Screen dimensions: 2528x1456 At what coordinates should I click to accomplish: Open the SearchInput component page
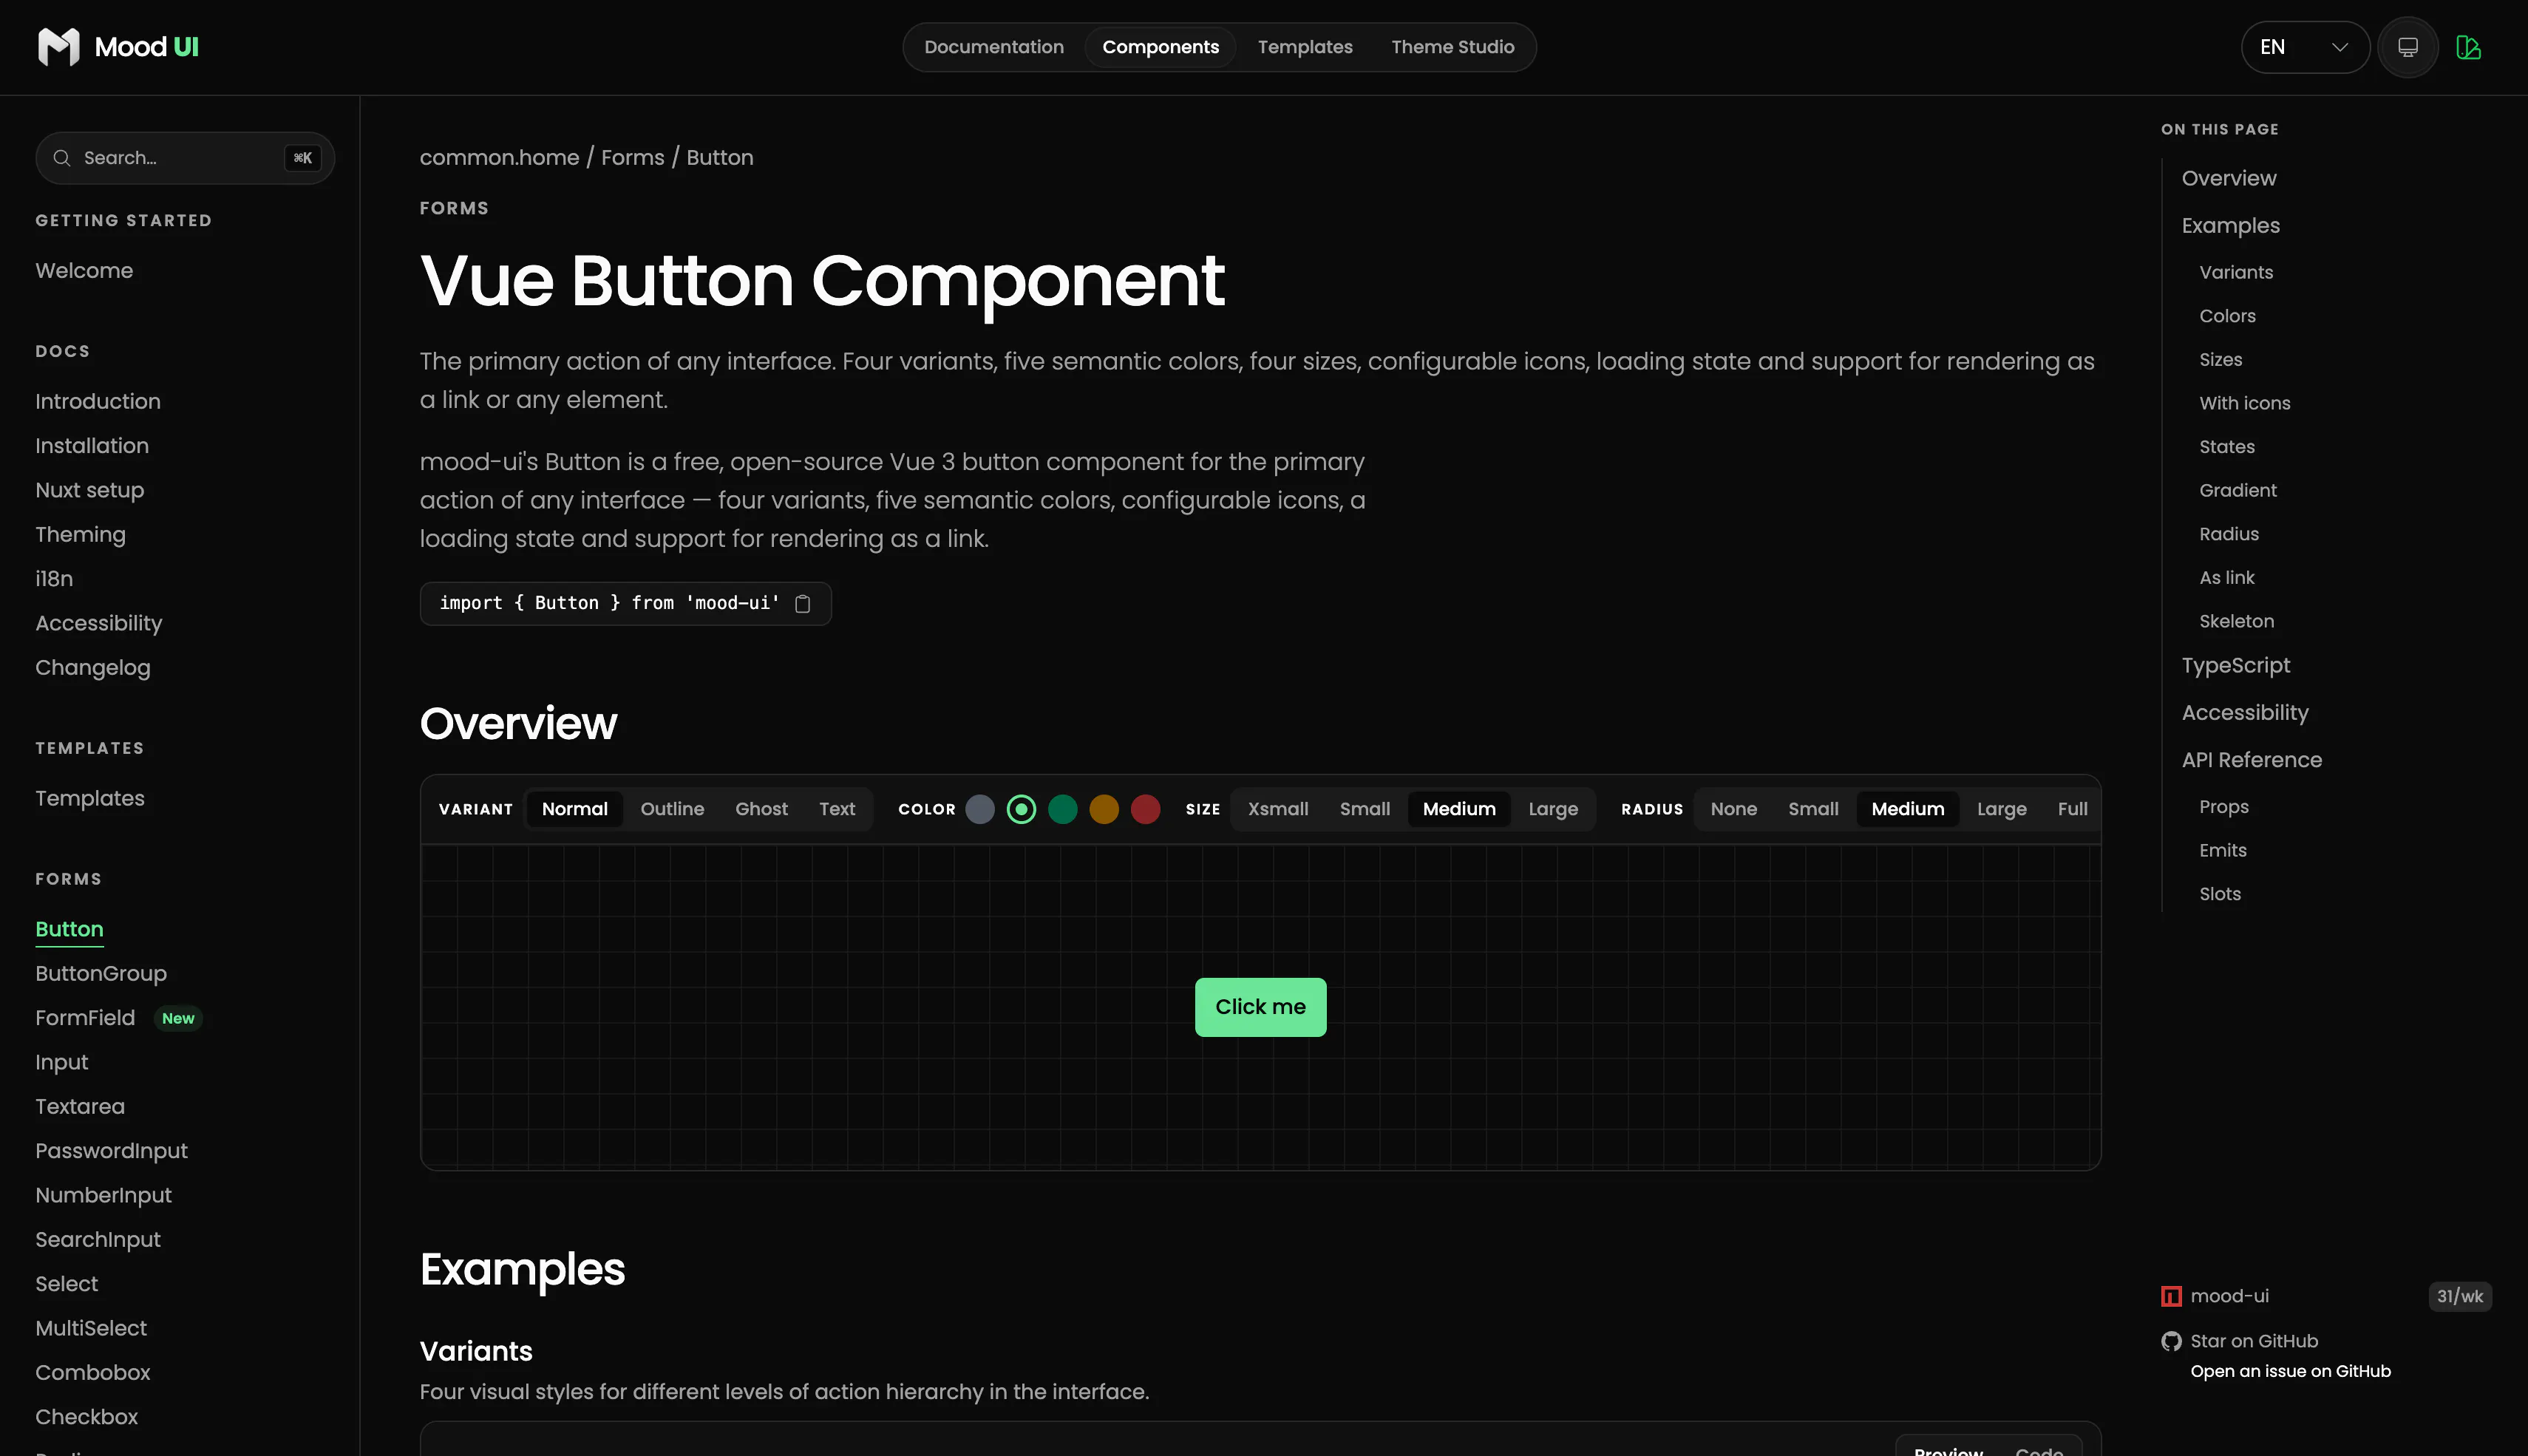click(x=98, y=1240)
